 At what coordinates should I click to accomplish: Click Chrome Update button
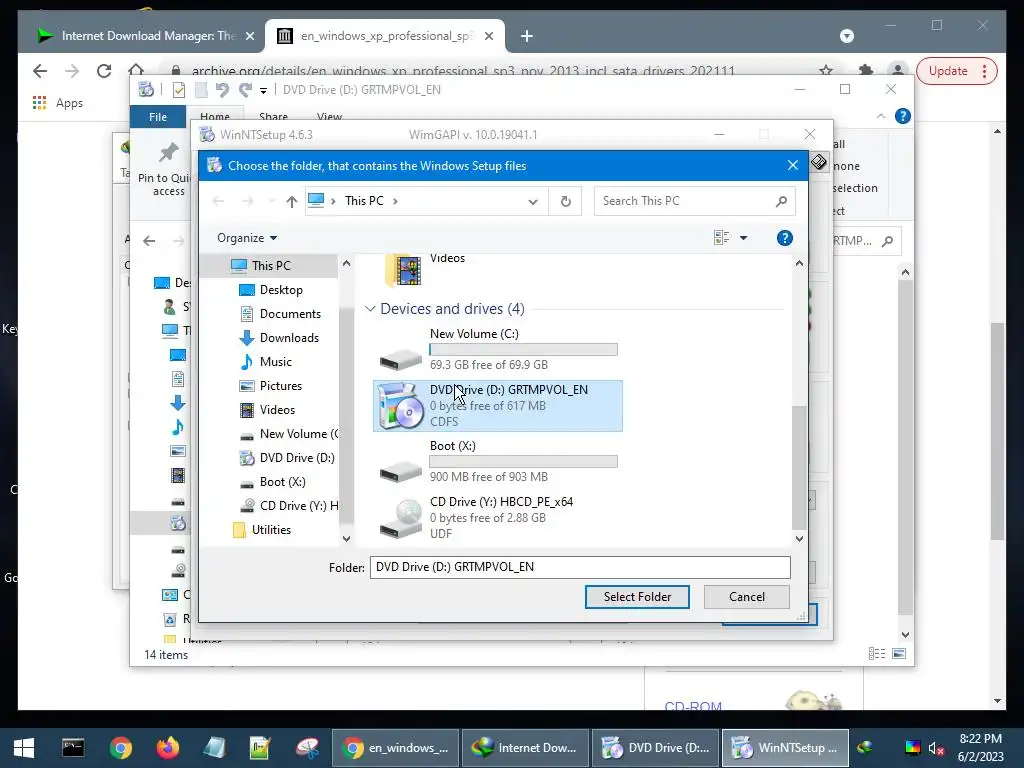click(956, 71)
